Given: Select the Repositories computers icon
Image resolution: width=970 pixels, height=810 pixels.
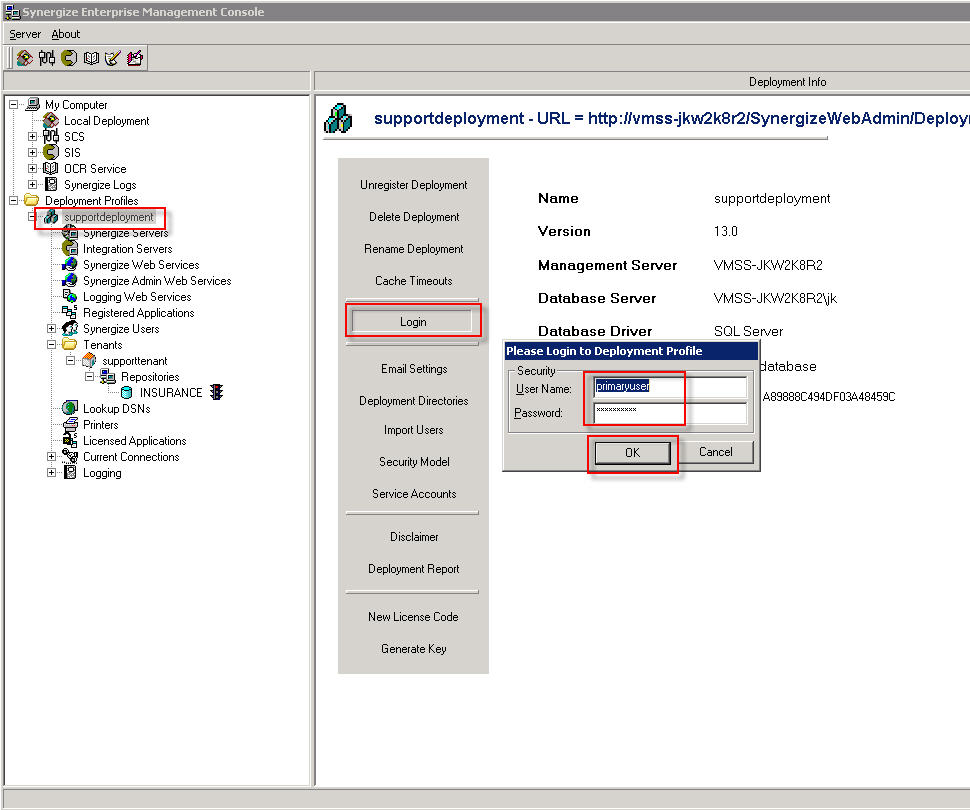Looking at the screenshot, I should [108, 377].
